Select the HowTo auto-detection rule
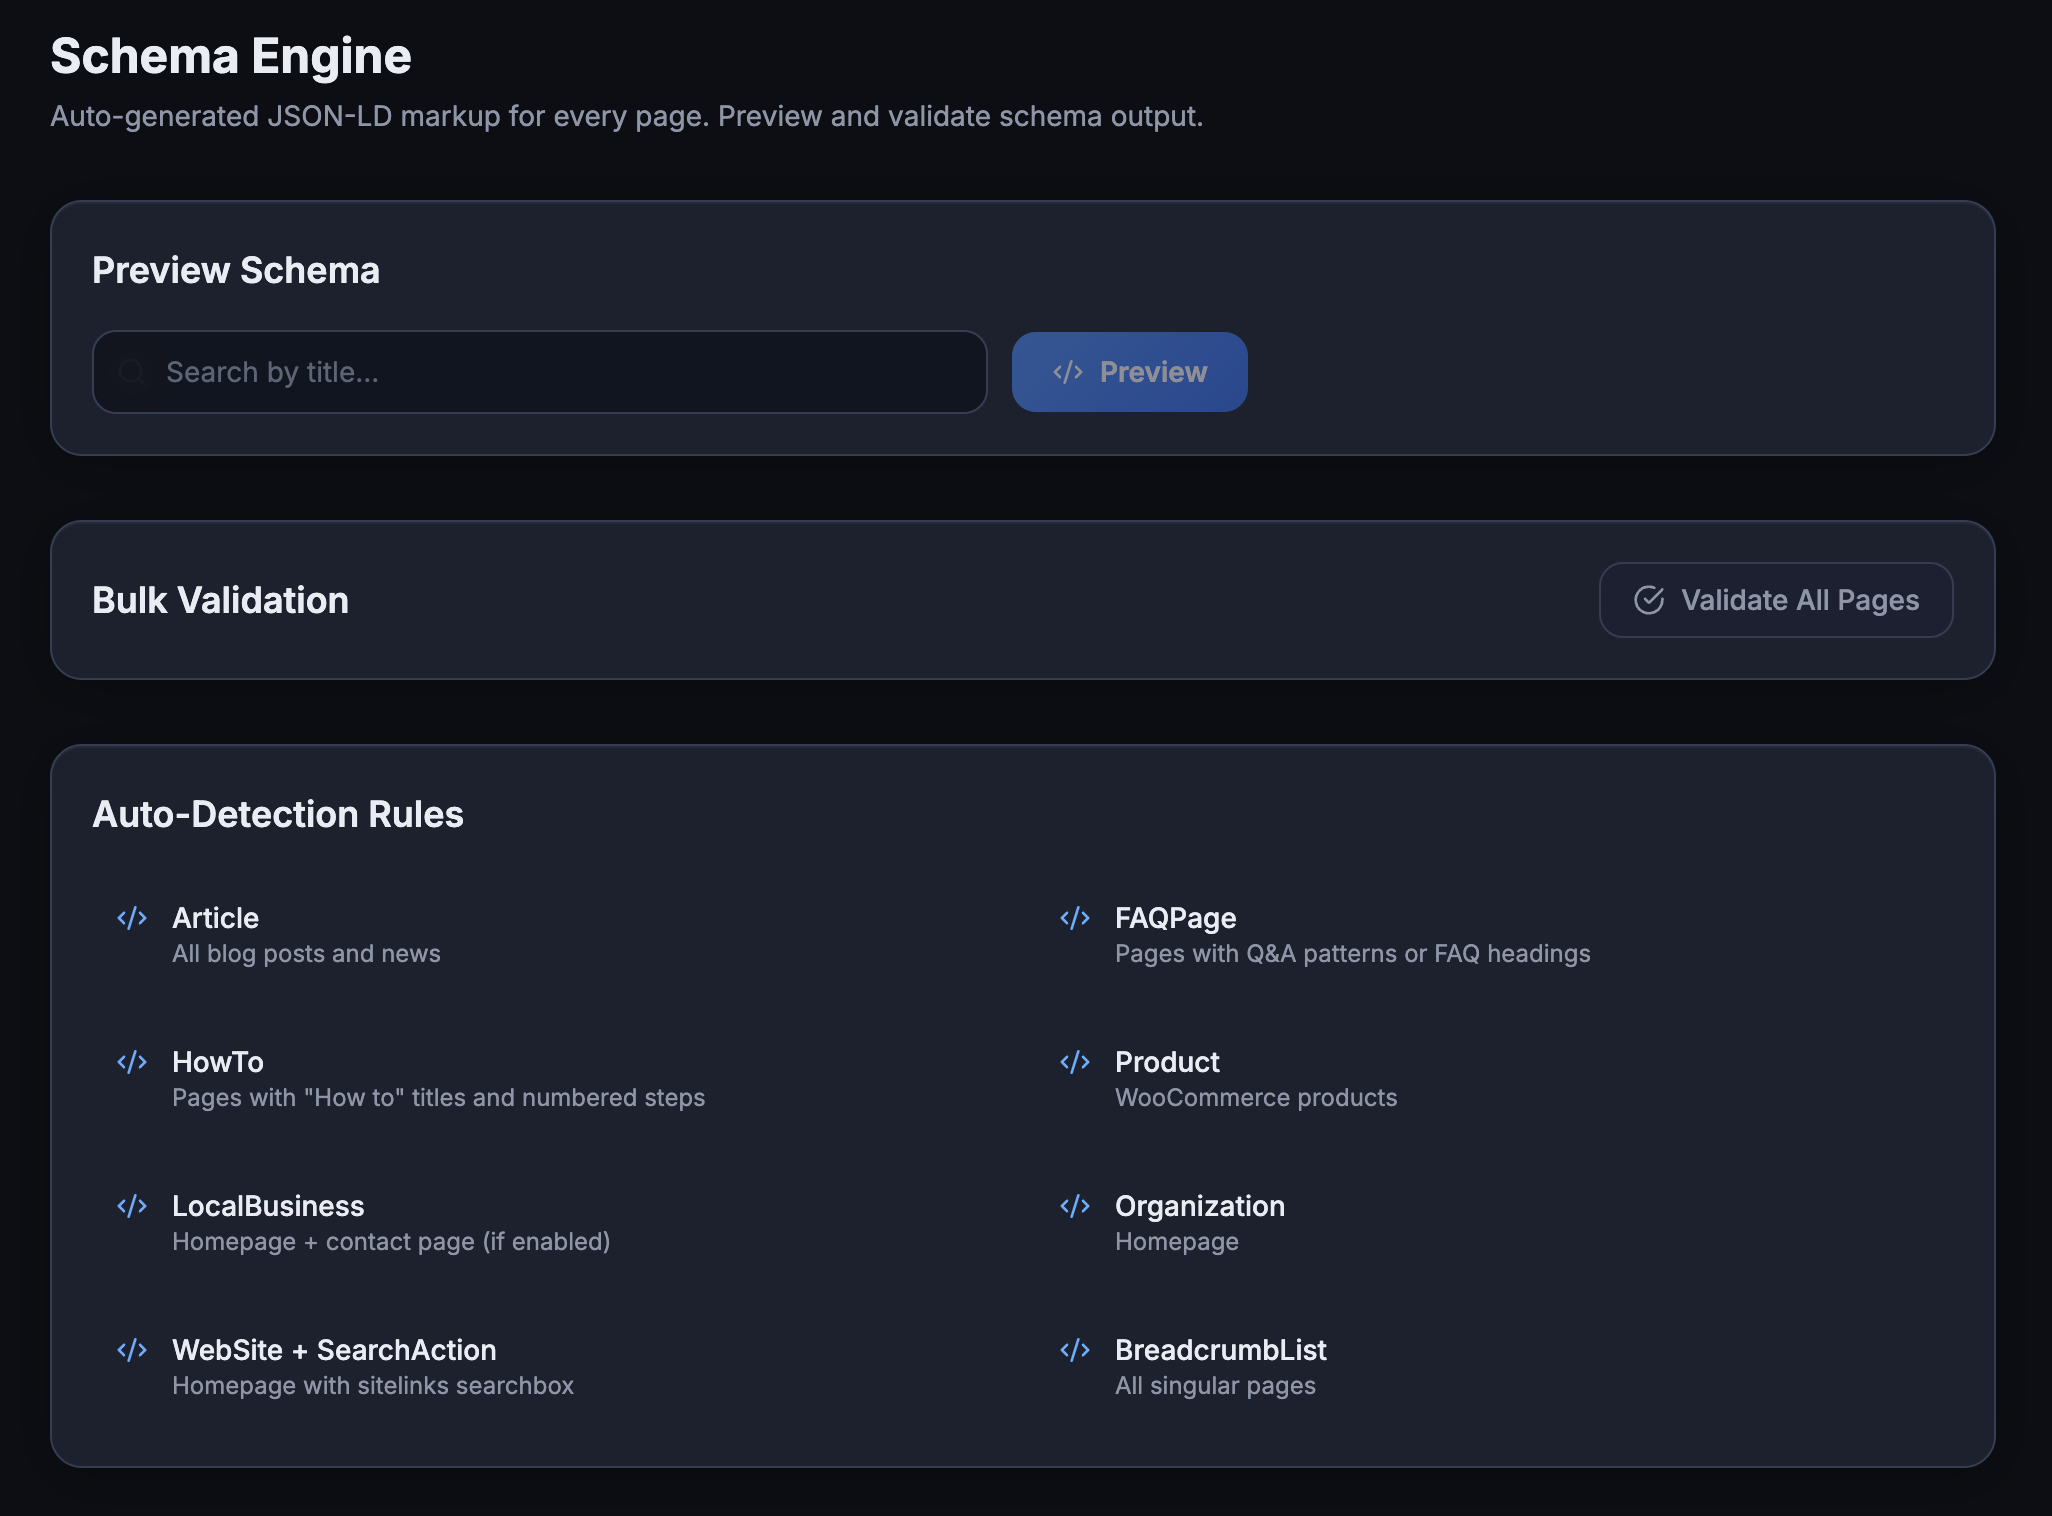Image resolution: width=2052 pixels, height=1516 pixels. [218, 1062]
